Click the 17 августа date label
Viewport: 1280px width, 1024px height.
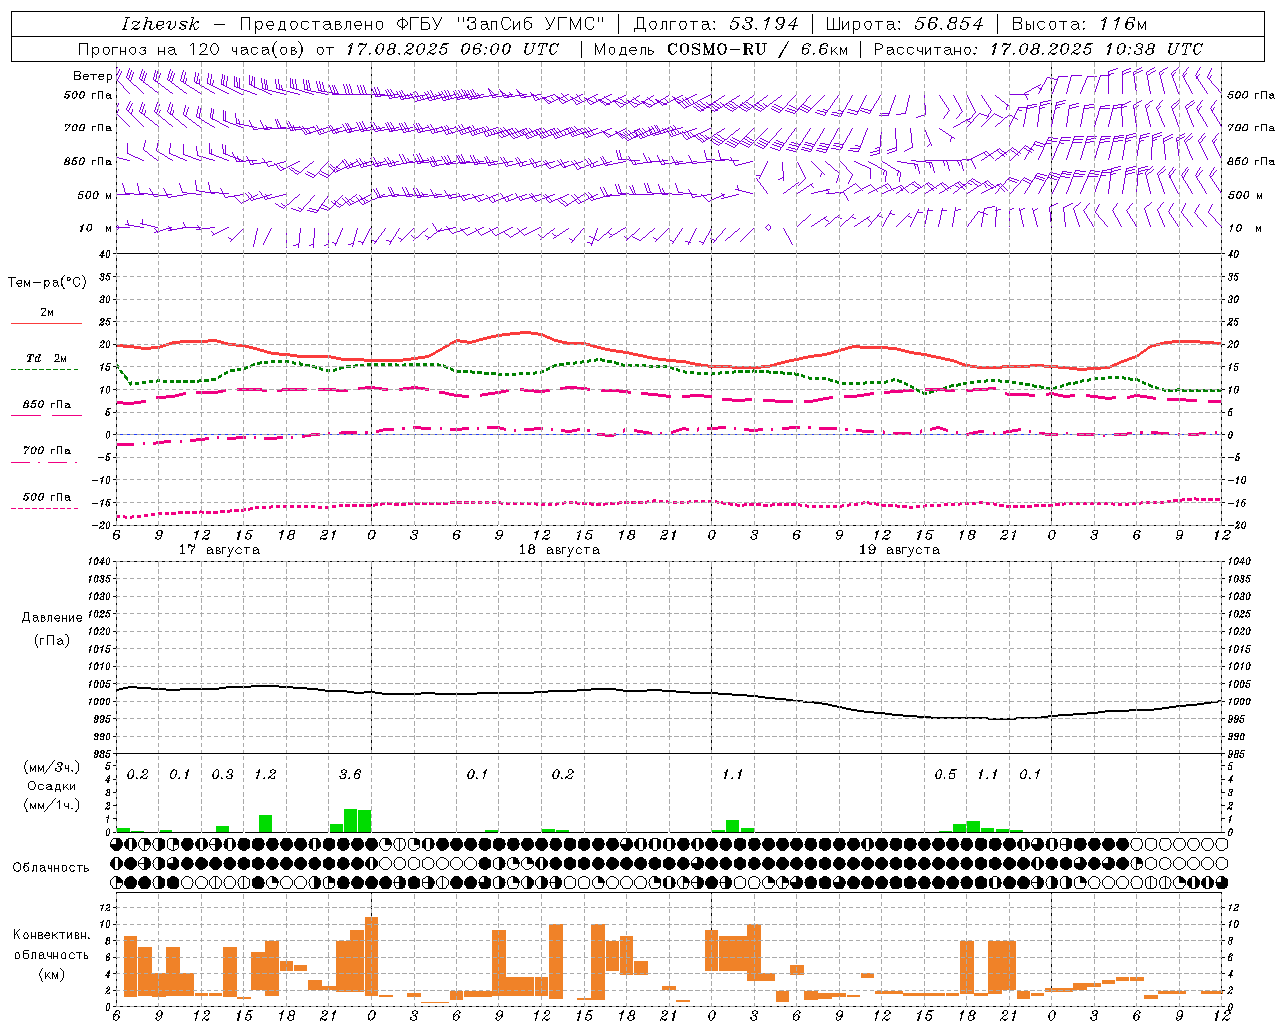point(219,550)
